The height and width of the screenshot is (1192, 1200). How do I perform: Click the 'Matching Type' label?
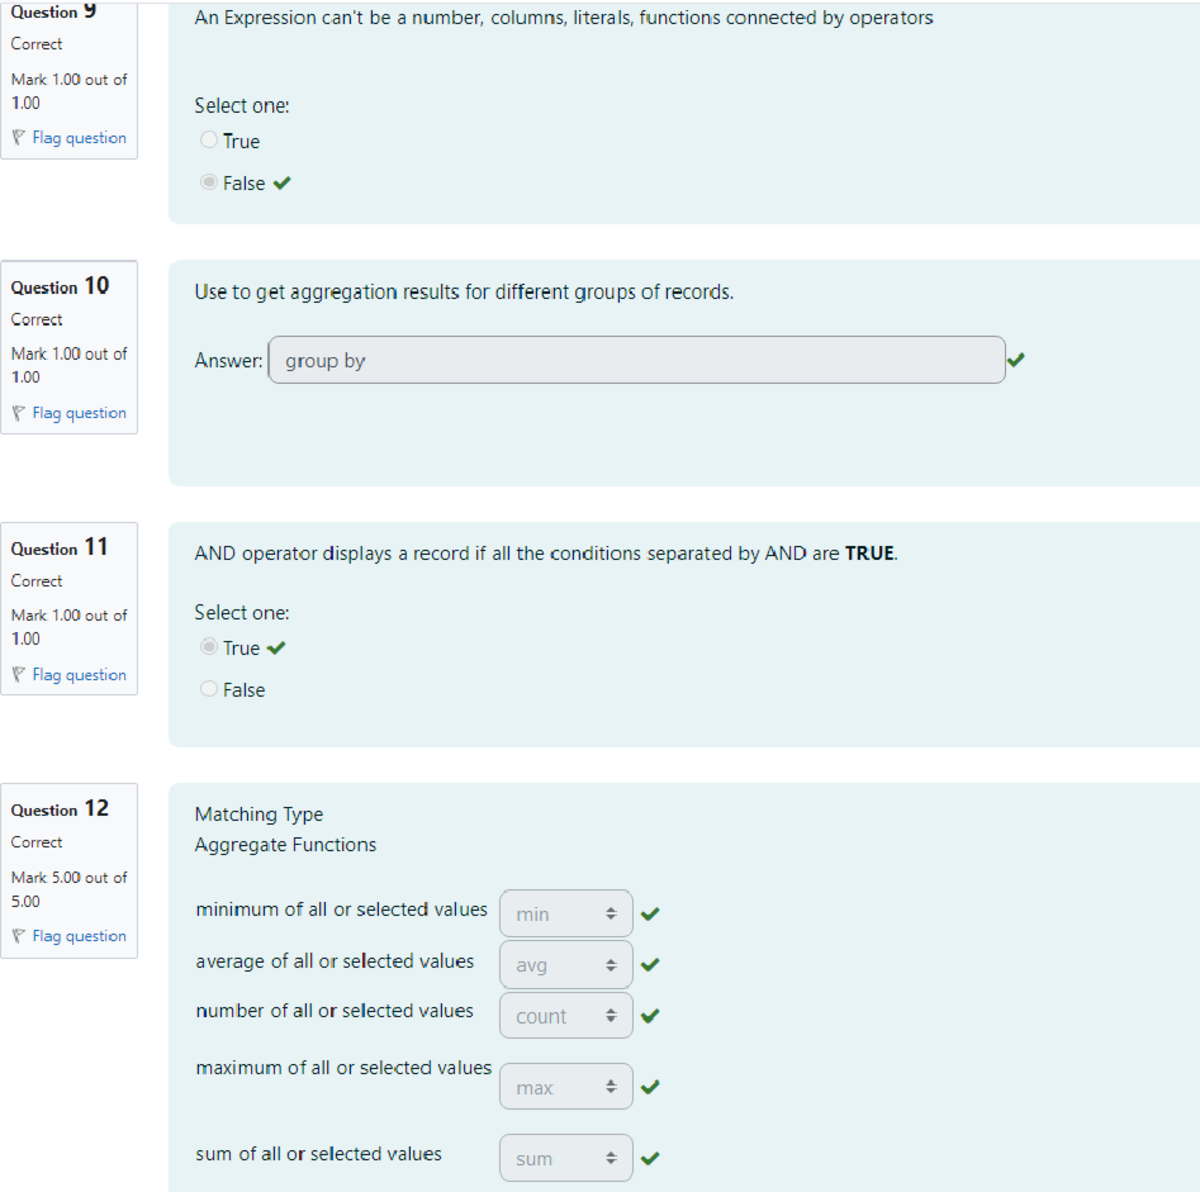coord(259,814)
